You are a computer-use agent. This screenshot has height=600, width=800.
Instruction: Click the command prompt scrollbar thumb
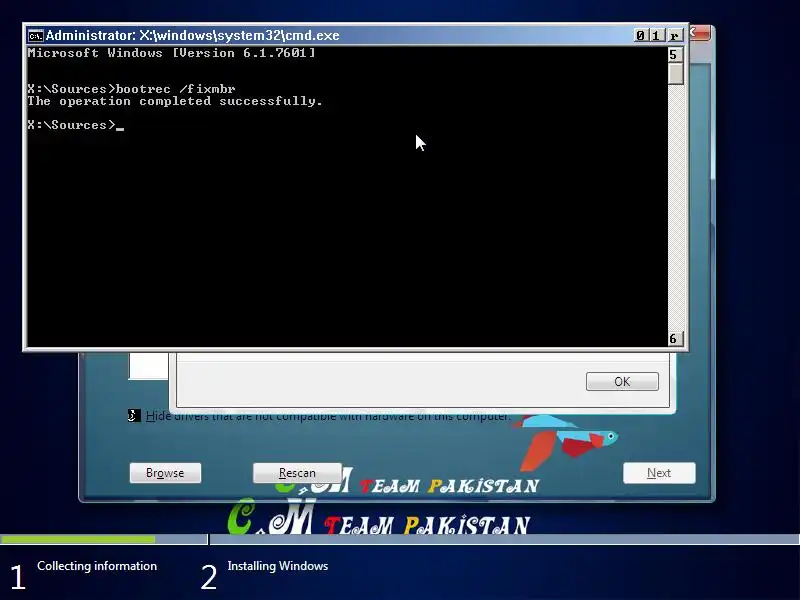676,73
